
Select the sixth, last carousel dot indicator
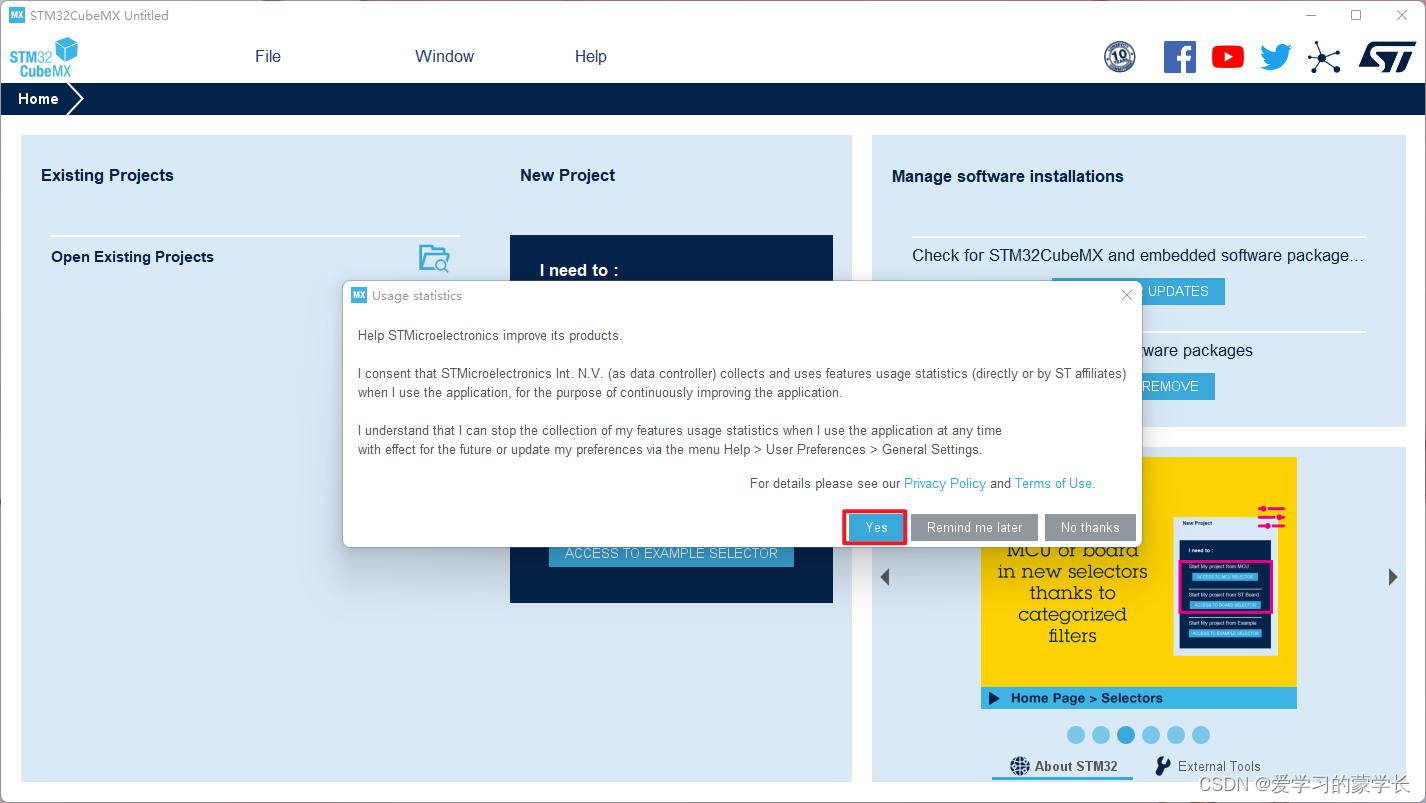click(x=1201, y=735)
